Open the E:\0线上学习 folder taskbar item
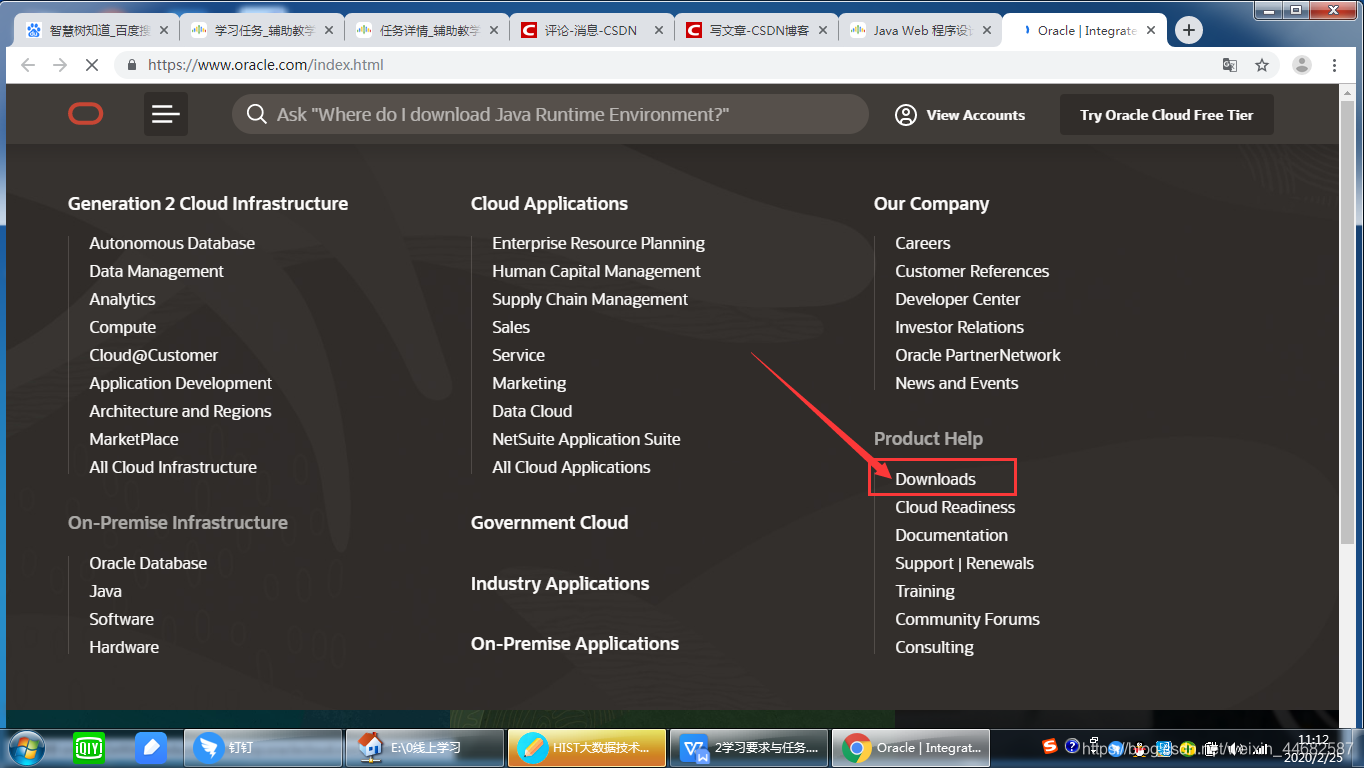The image size is (1364, 768). coord(424,747)
